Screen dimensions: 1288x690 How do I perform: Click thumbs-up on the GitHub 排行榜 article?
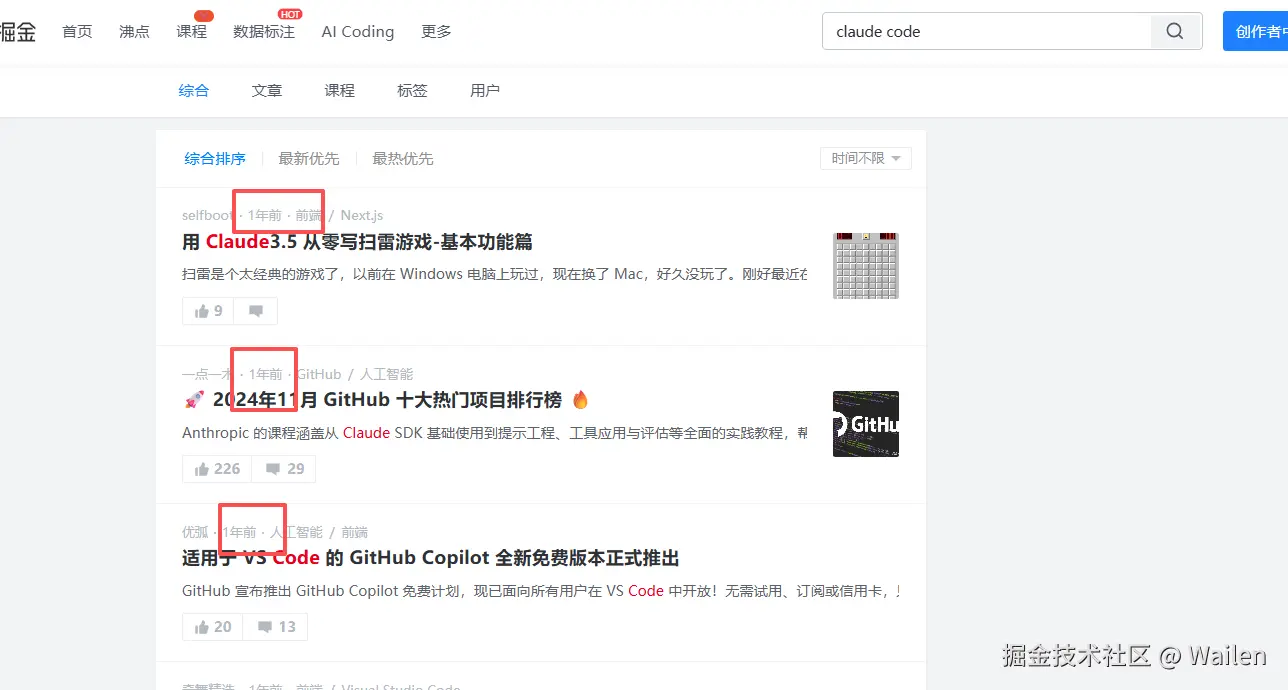coord(216,468)
